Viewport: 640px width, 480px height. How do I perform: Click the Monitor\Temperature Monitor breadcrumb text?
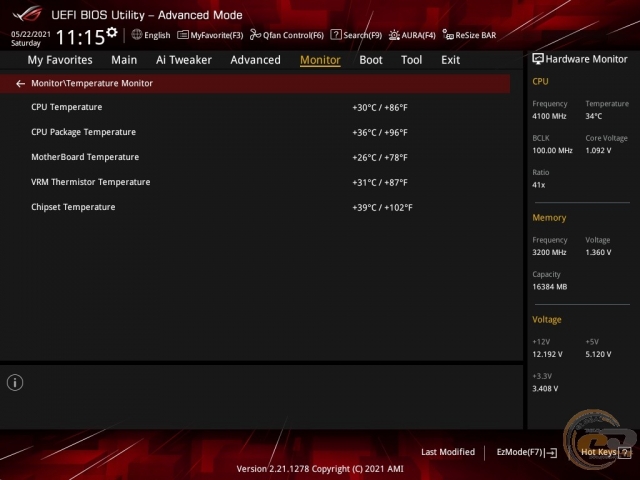(92, 83)
